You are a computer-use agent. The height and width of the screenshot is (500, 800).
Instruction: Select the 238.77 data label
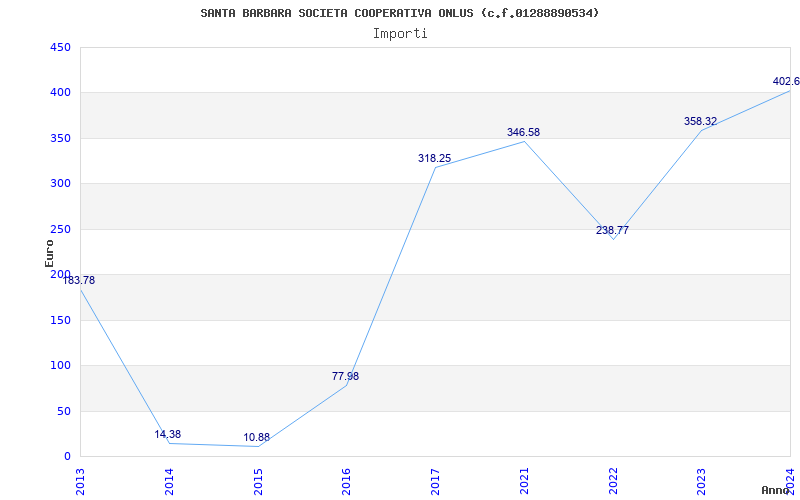coord(612,230)
